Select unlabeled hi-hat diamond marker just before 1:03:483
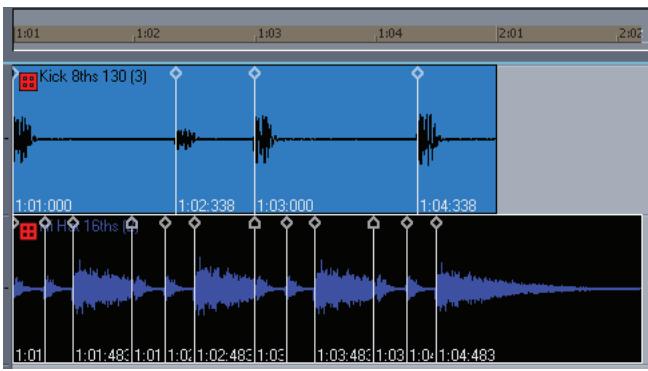The height and width of the screenshot is (371, 648). pyautogui.click(x=287, y=223)
